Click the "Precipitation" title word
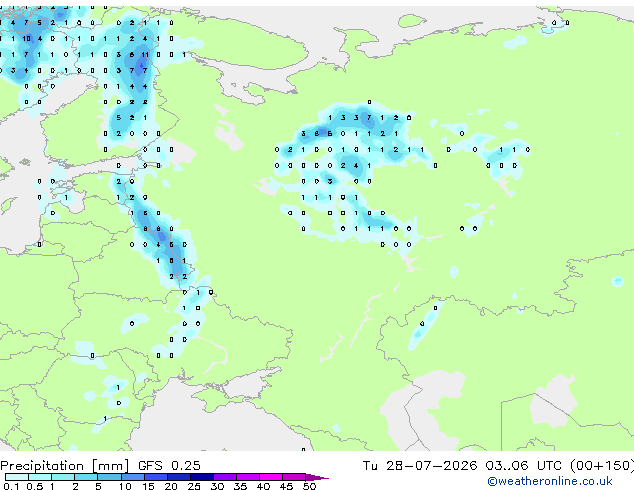634x490 pixels. 42,466
